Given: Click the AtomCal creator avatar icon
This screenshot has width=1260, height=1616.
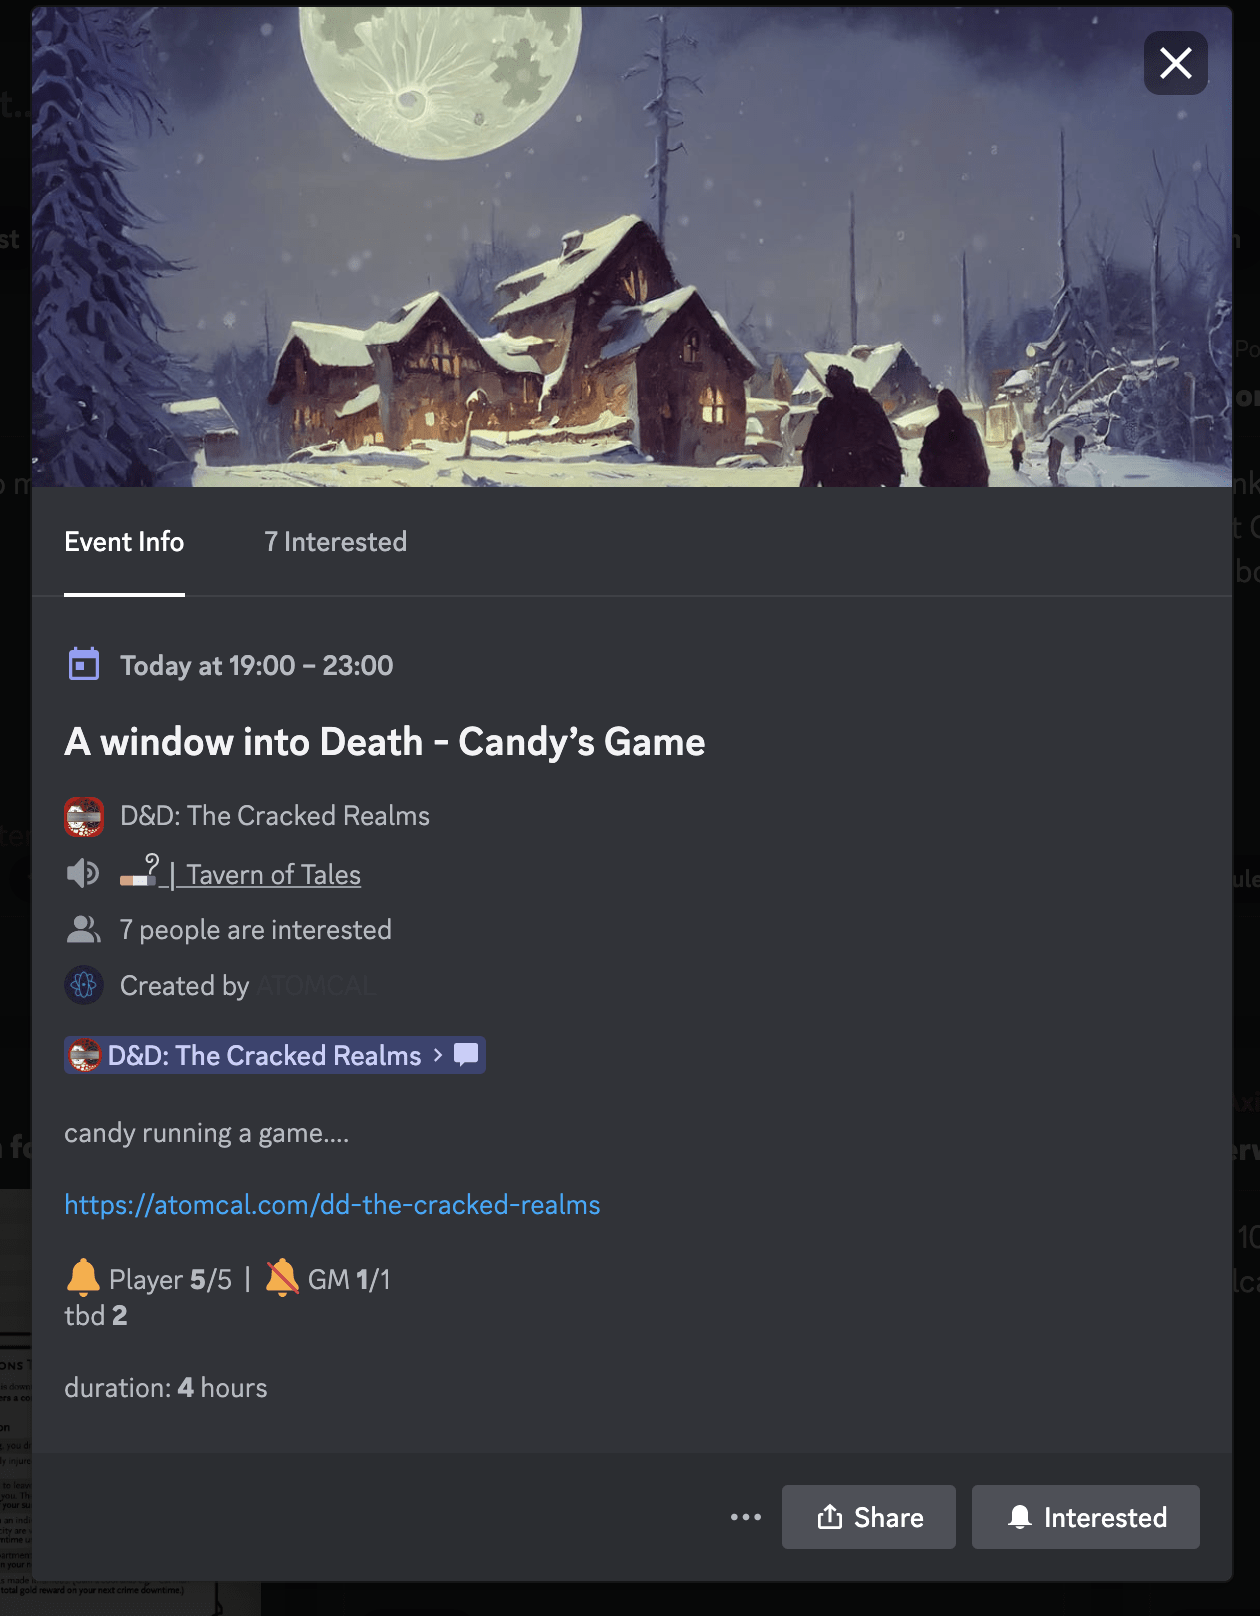Looking at the screenshot, I should [x=84, y=986].
